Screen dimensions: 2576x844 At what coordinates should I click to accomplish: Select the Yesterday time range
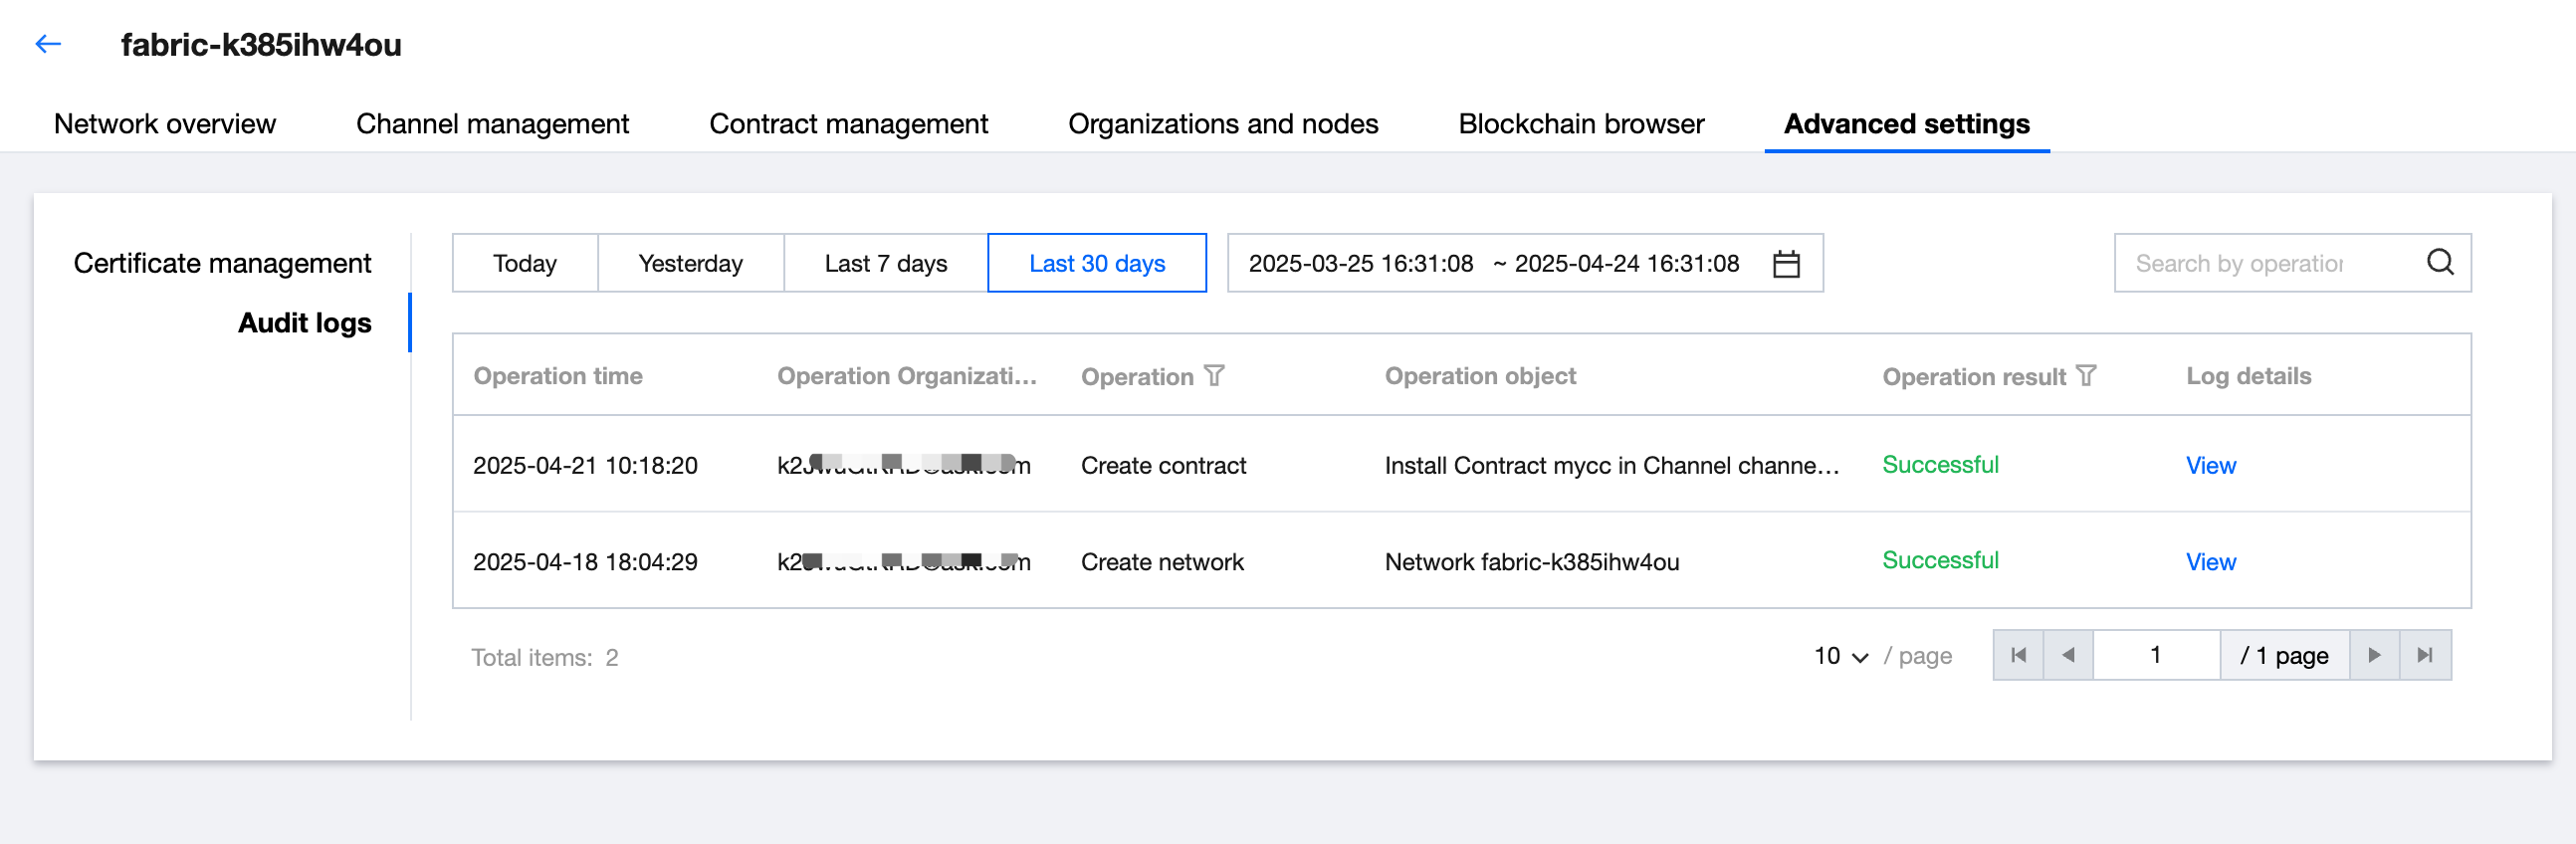690,263
